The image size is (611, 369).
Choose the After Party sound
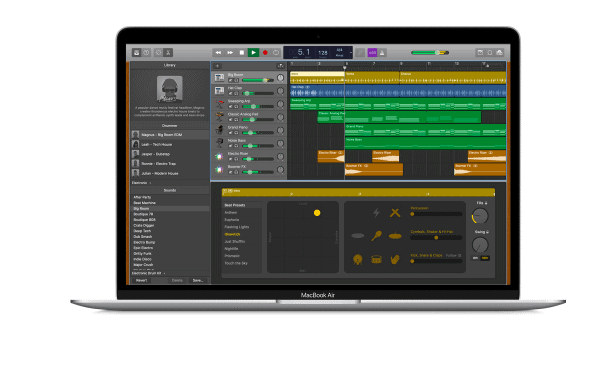coord(142,197)
